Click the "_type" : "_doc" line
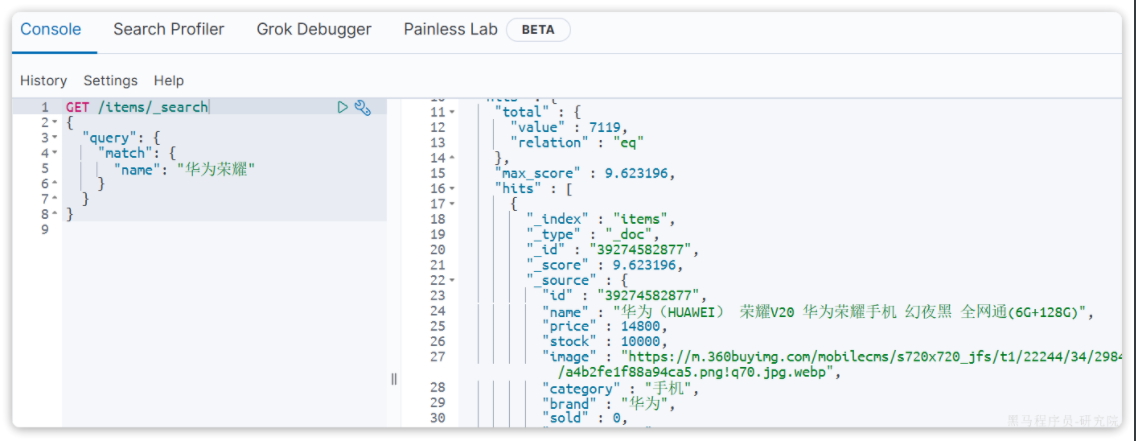The width and height of the screenshot is (1136, 441). pyautogui.click(x=593, y=235)
